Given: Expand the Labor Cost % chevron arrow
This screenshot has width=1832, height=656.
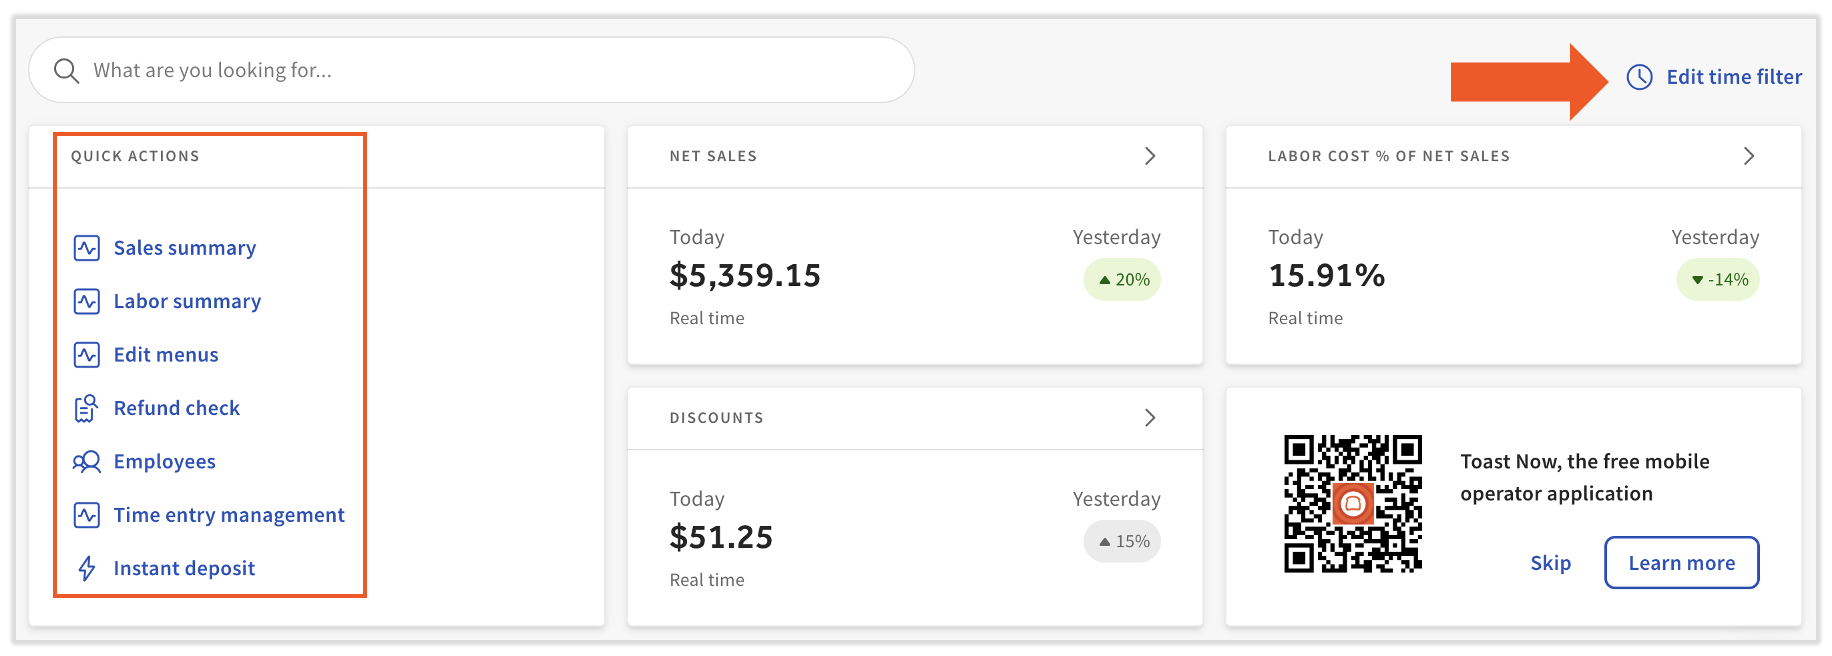Looking at the screenshot, I should point(1748,156).
